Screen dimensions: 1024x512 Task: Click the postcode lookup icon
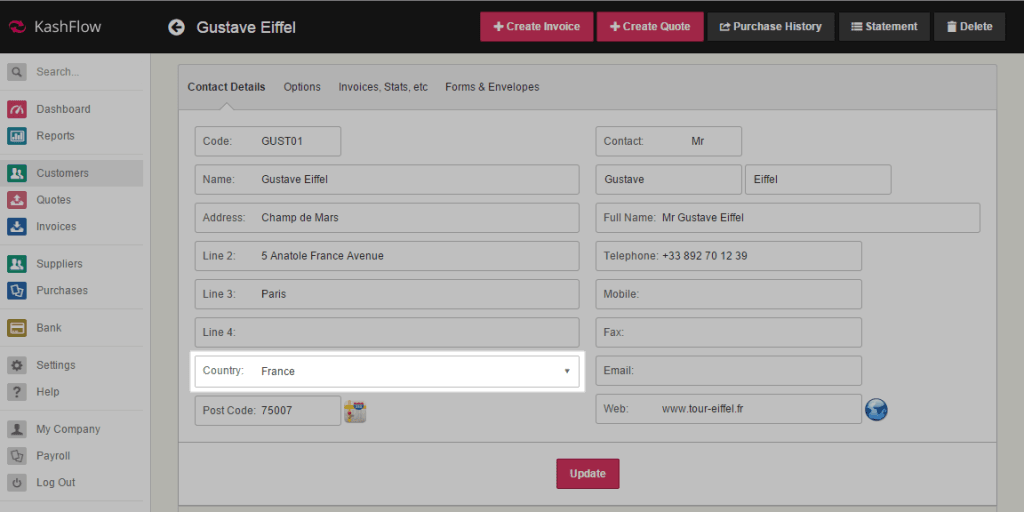[355, 411]
